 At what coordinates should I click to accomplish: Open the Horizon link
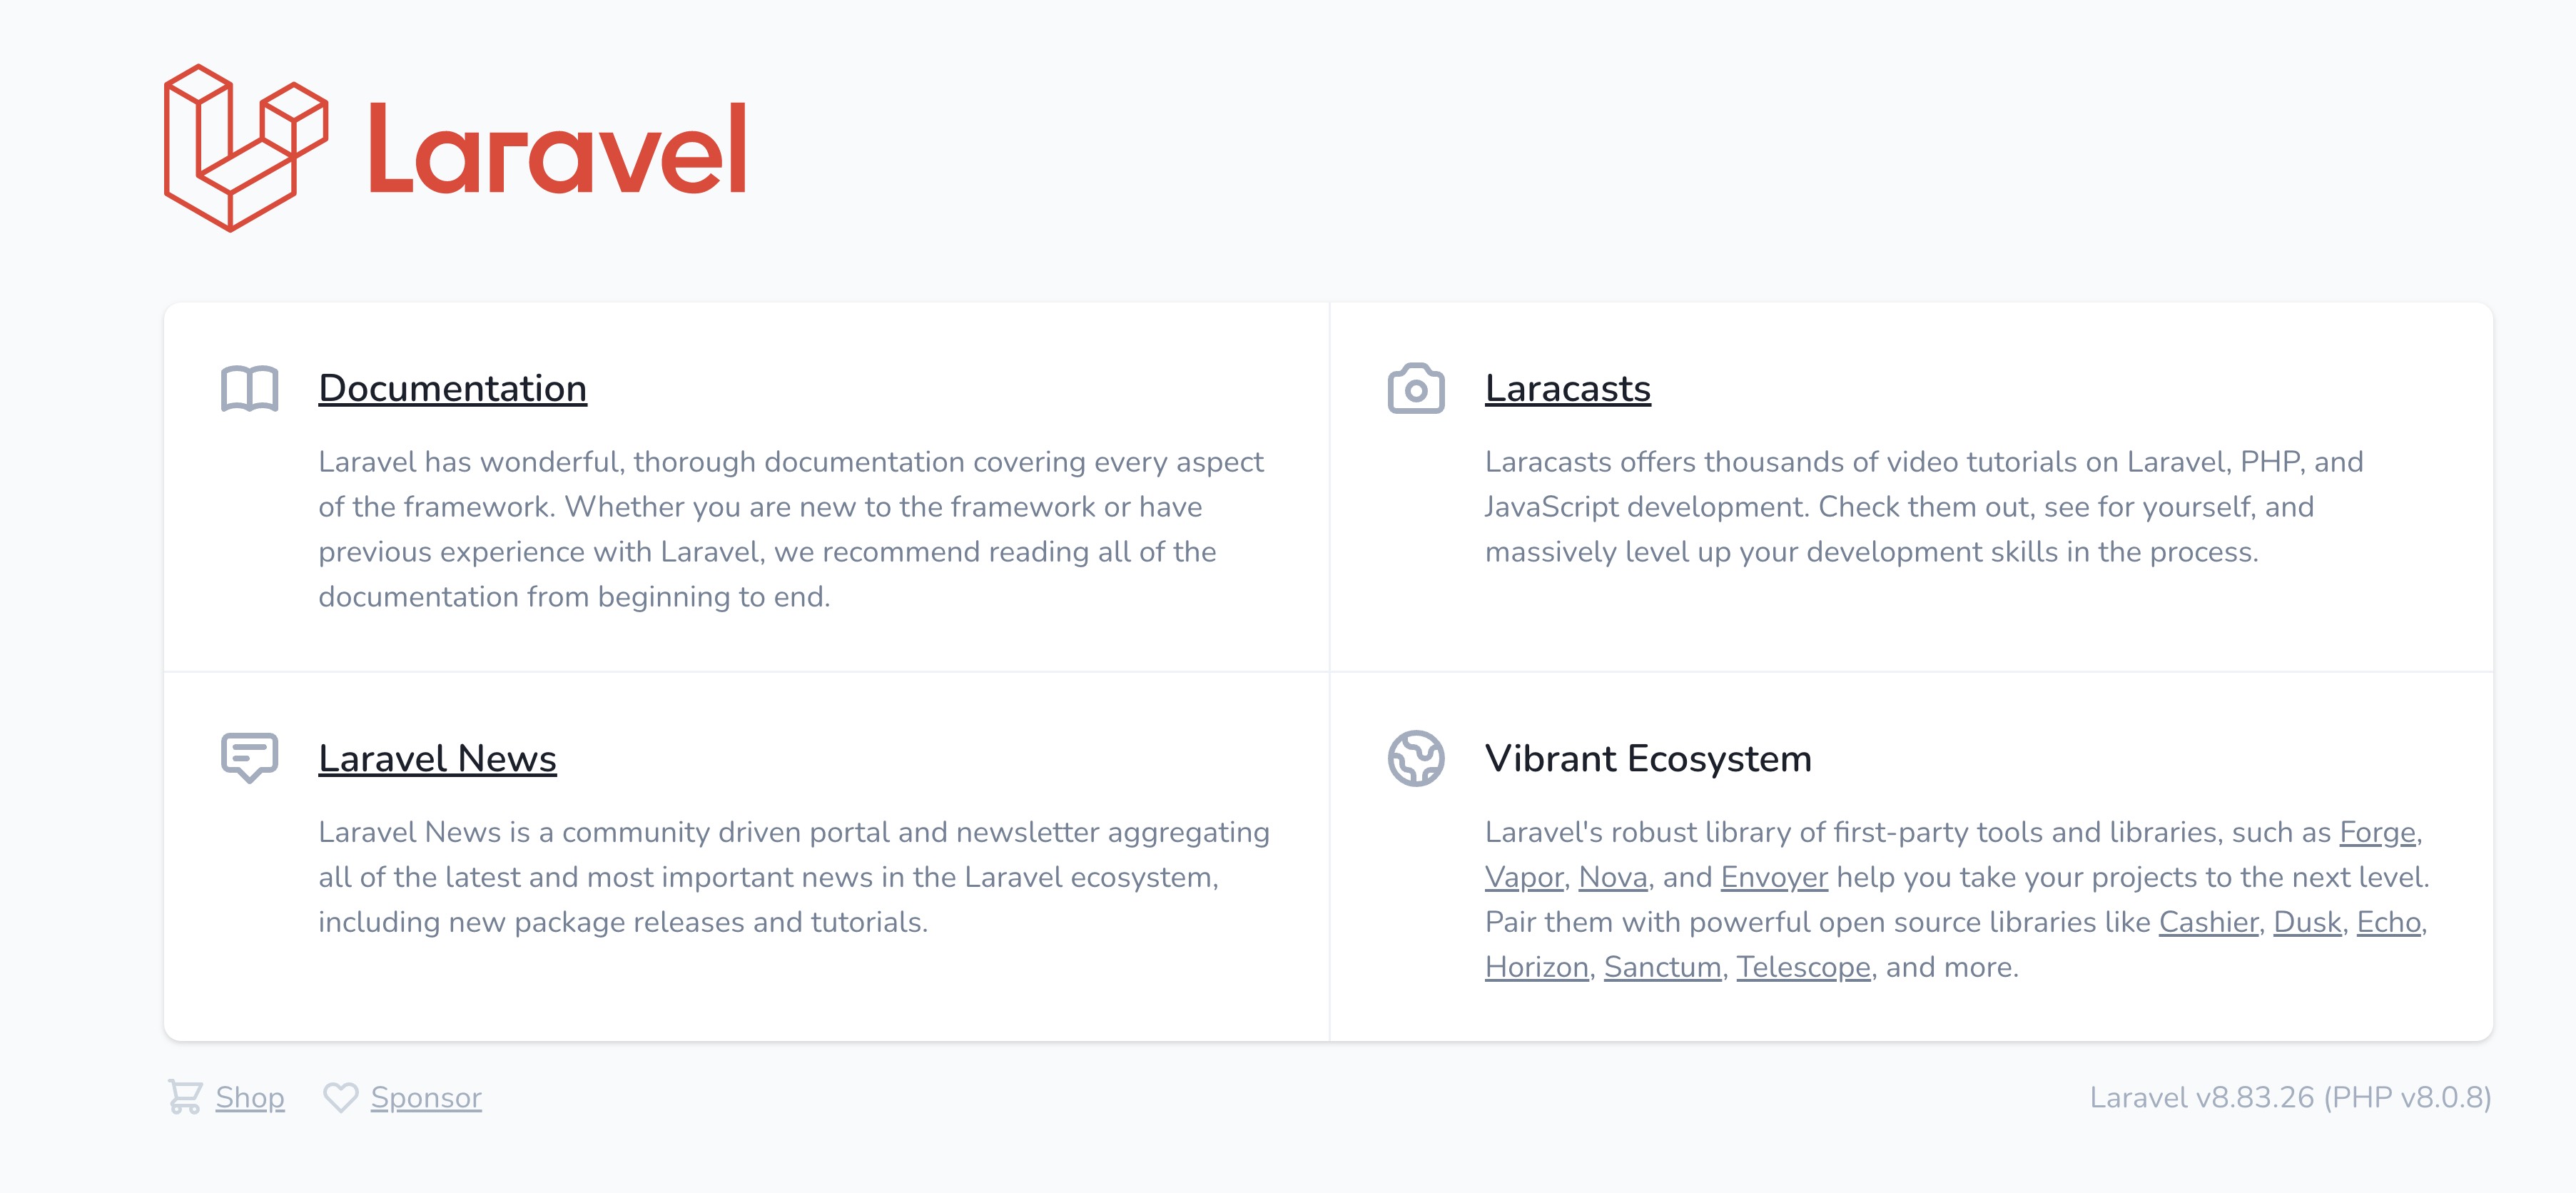coord(1536,967)
